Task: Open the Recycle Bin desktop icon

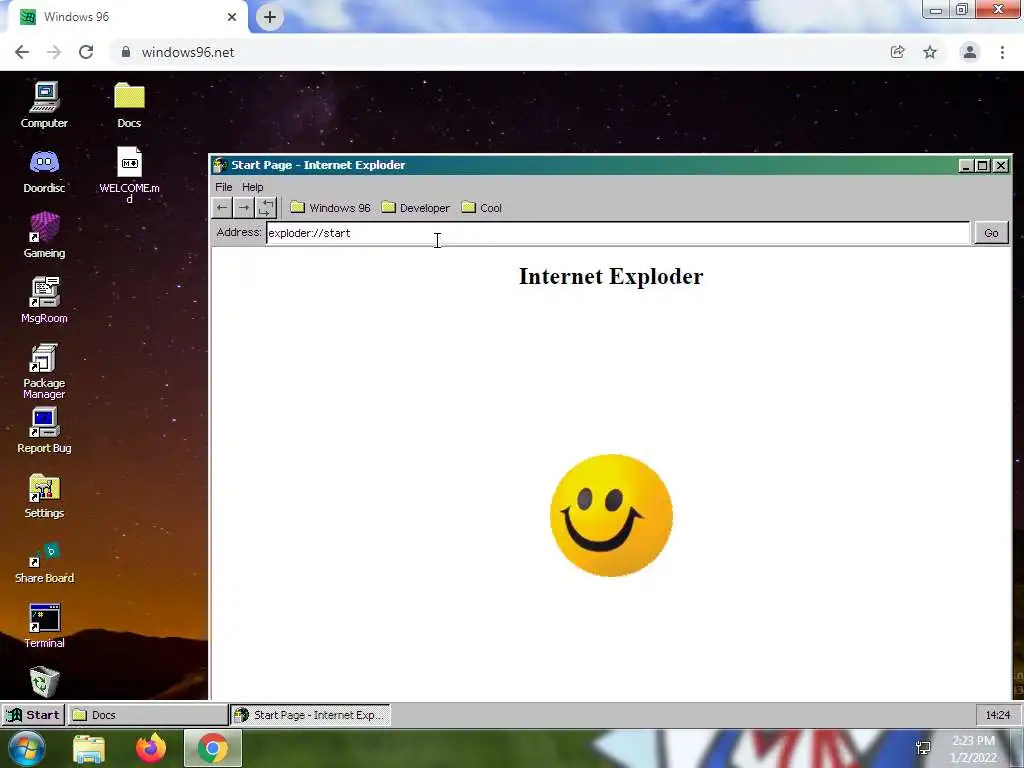Action: 44,682
